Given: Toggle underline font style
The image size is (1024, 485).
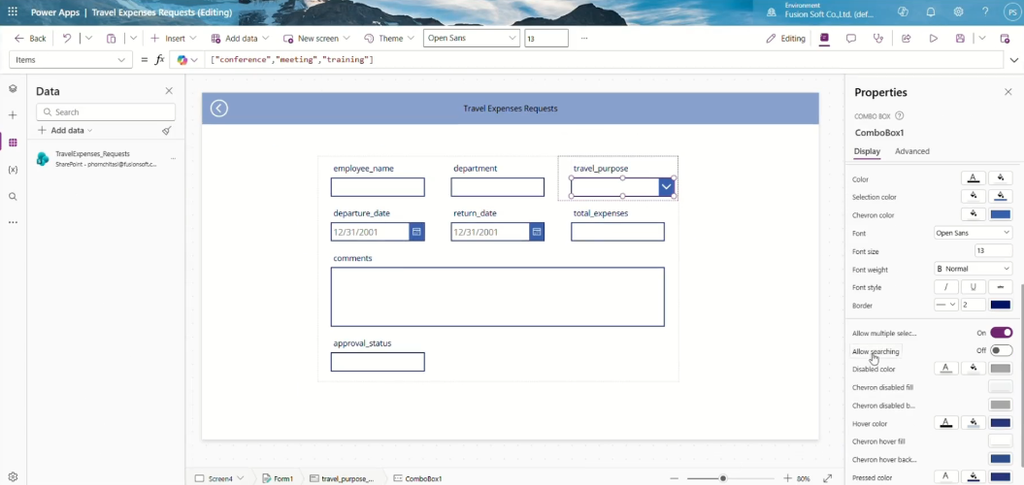Looking at the screenshot, I should (973, 287).
